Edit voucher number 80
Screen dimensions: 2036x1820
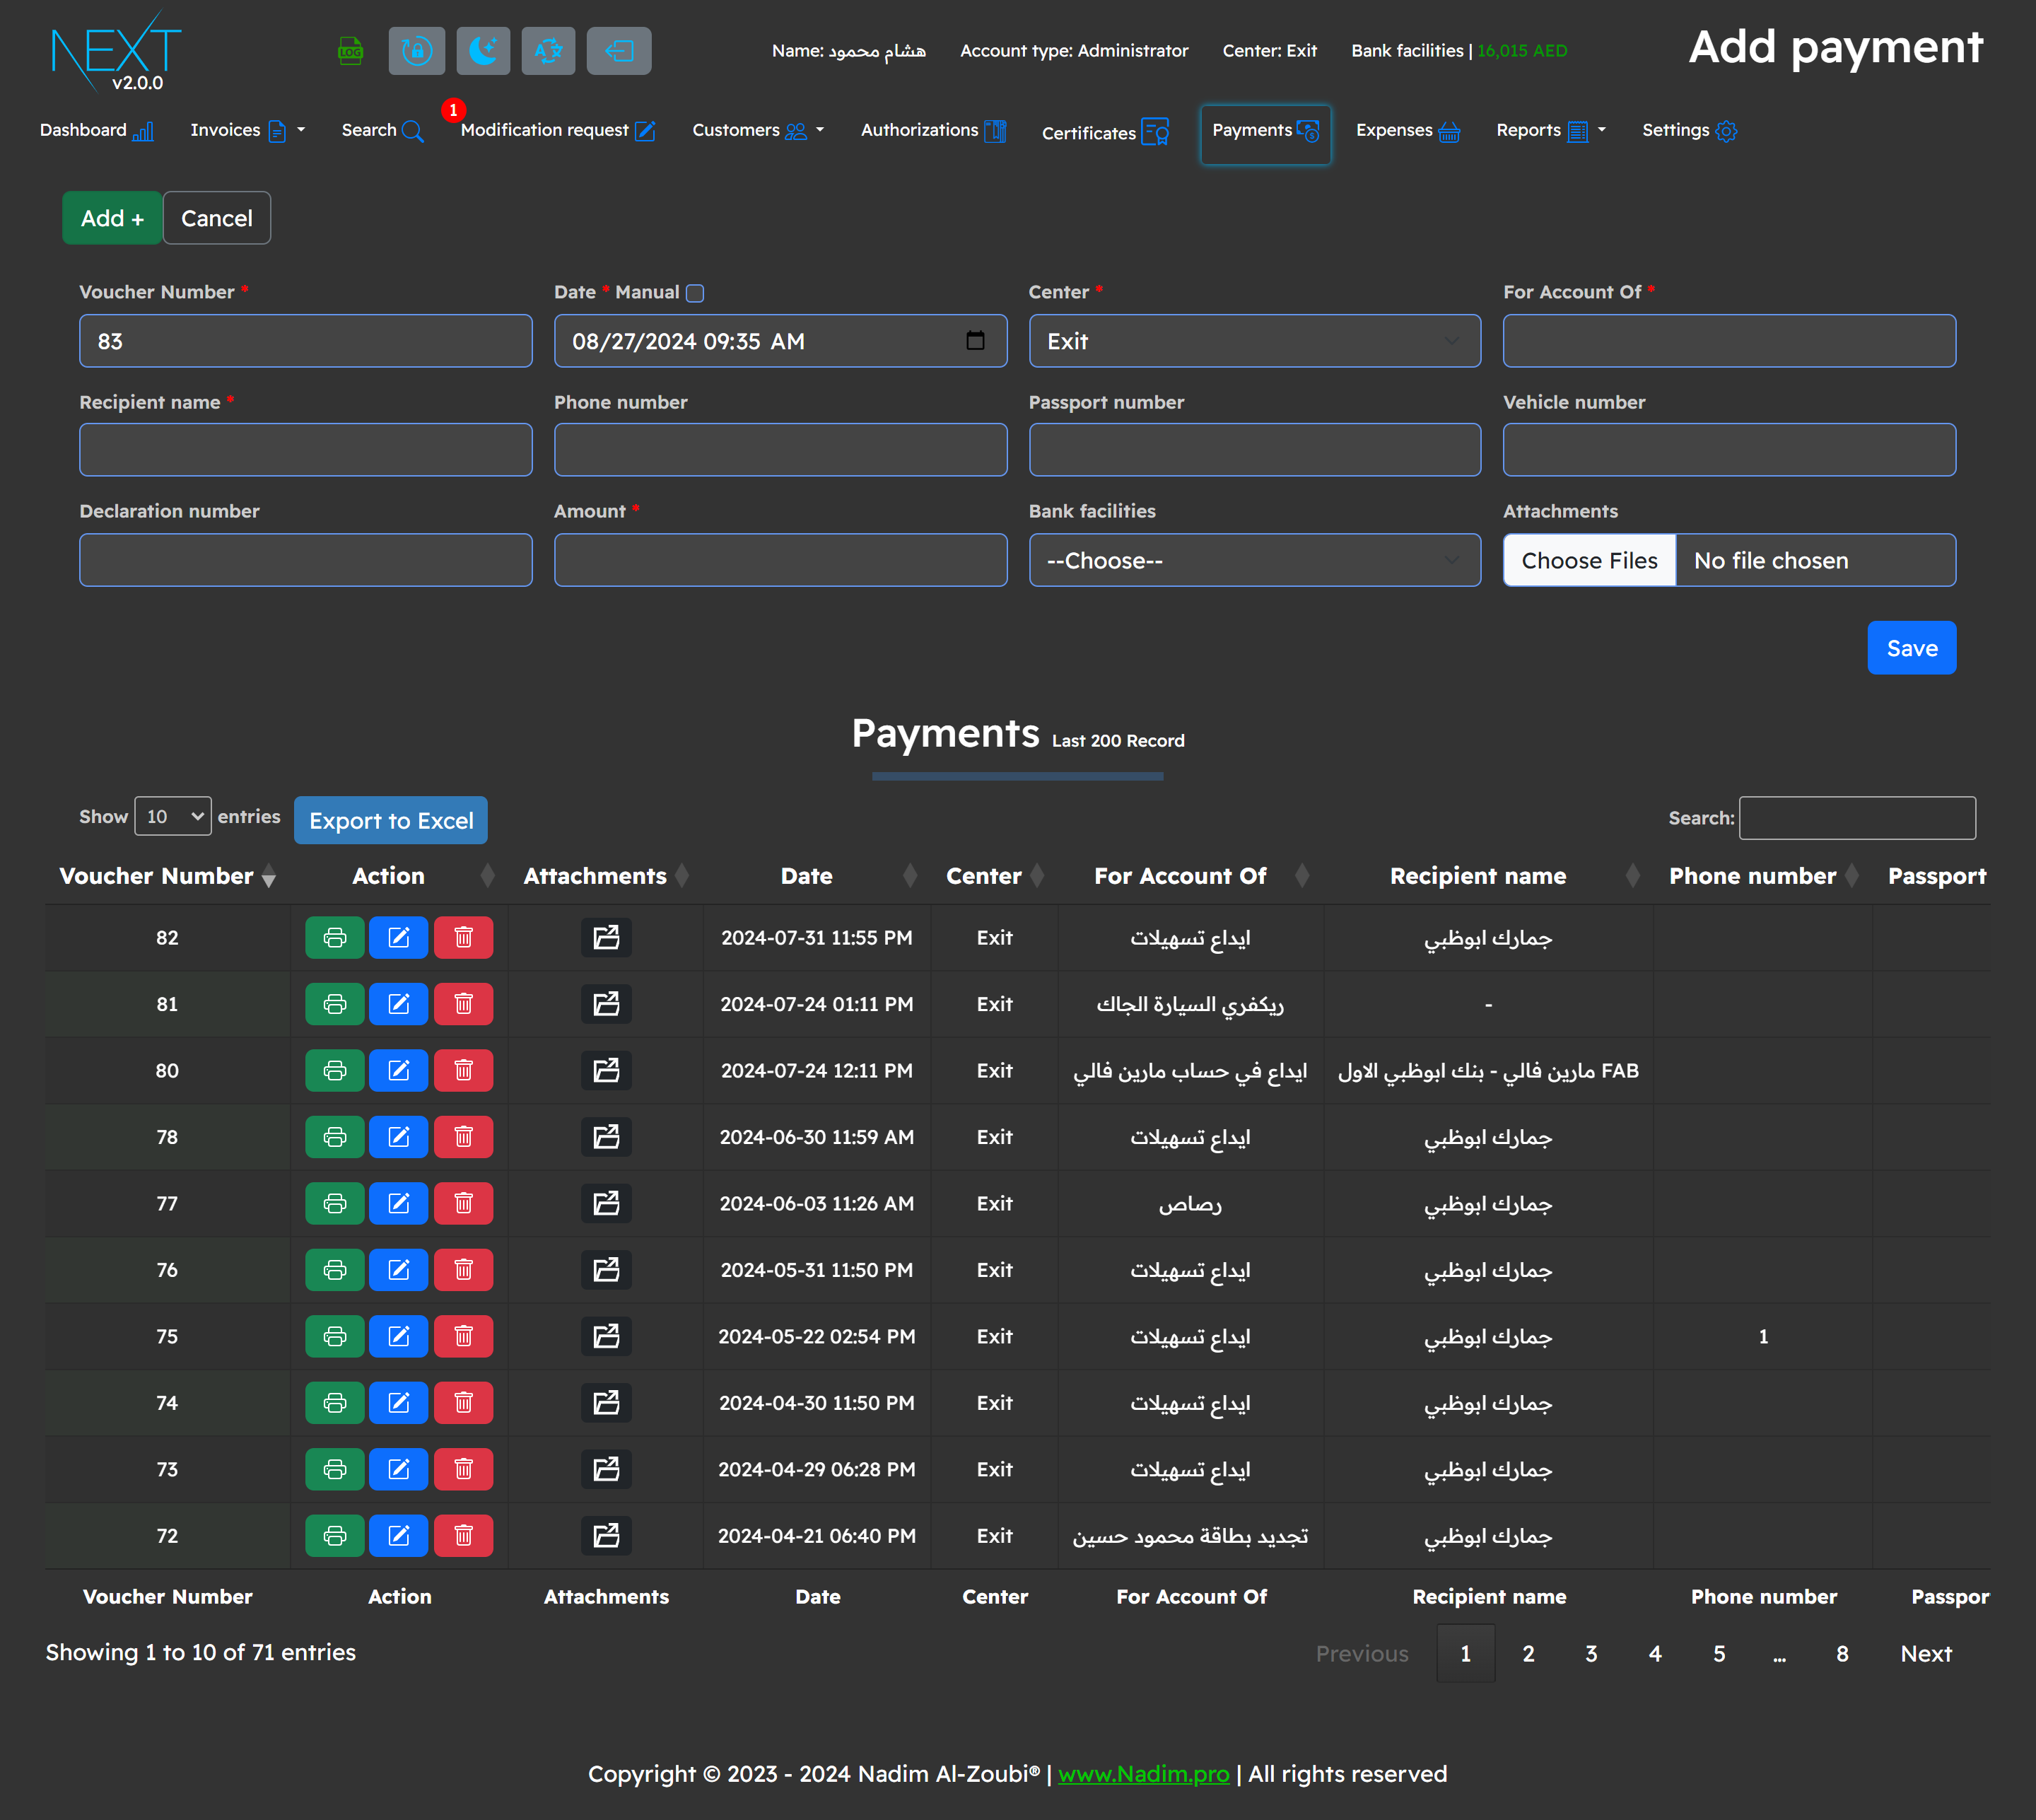(398, 1071)
